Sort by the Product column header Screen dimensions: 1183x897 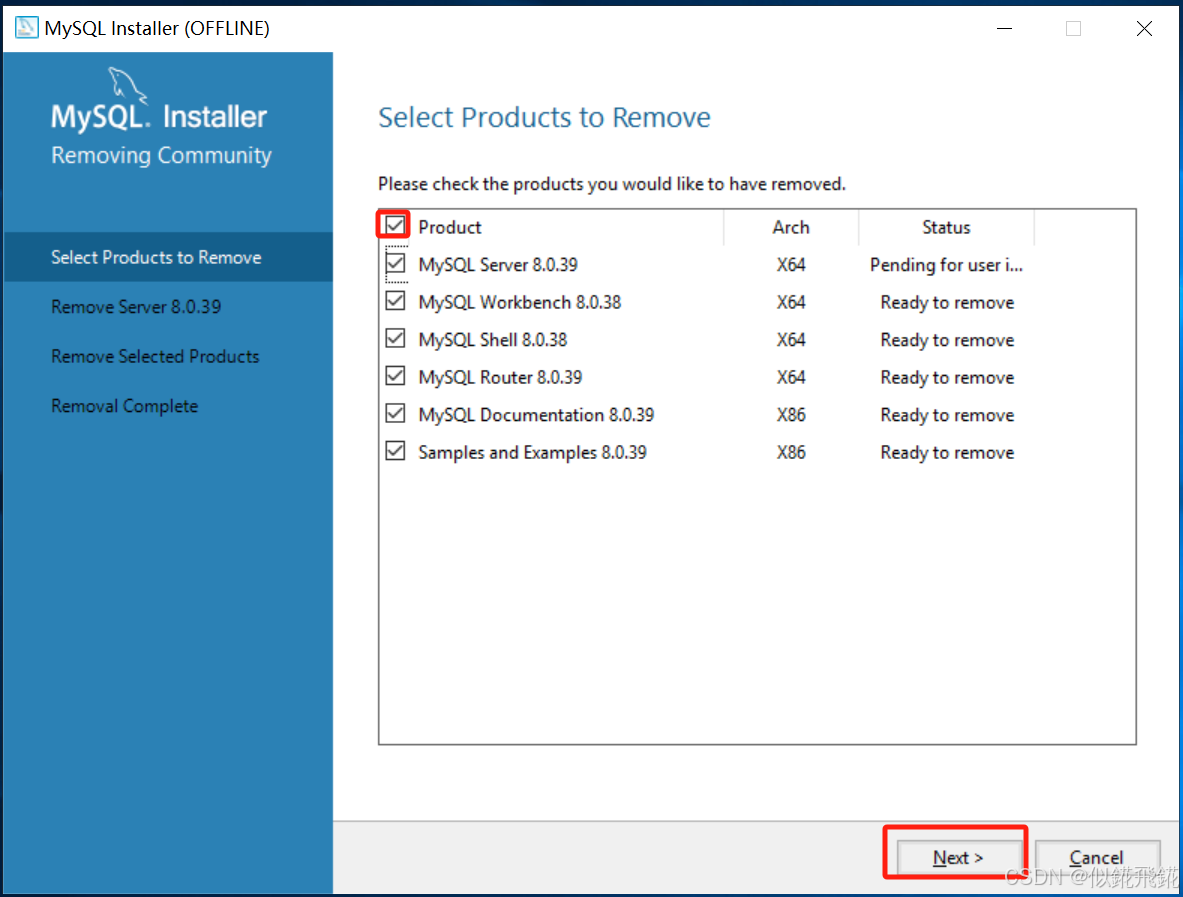click(450, 227)
